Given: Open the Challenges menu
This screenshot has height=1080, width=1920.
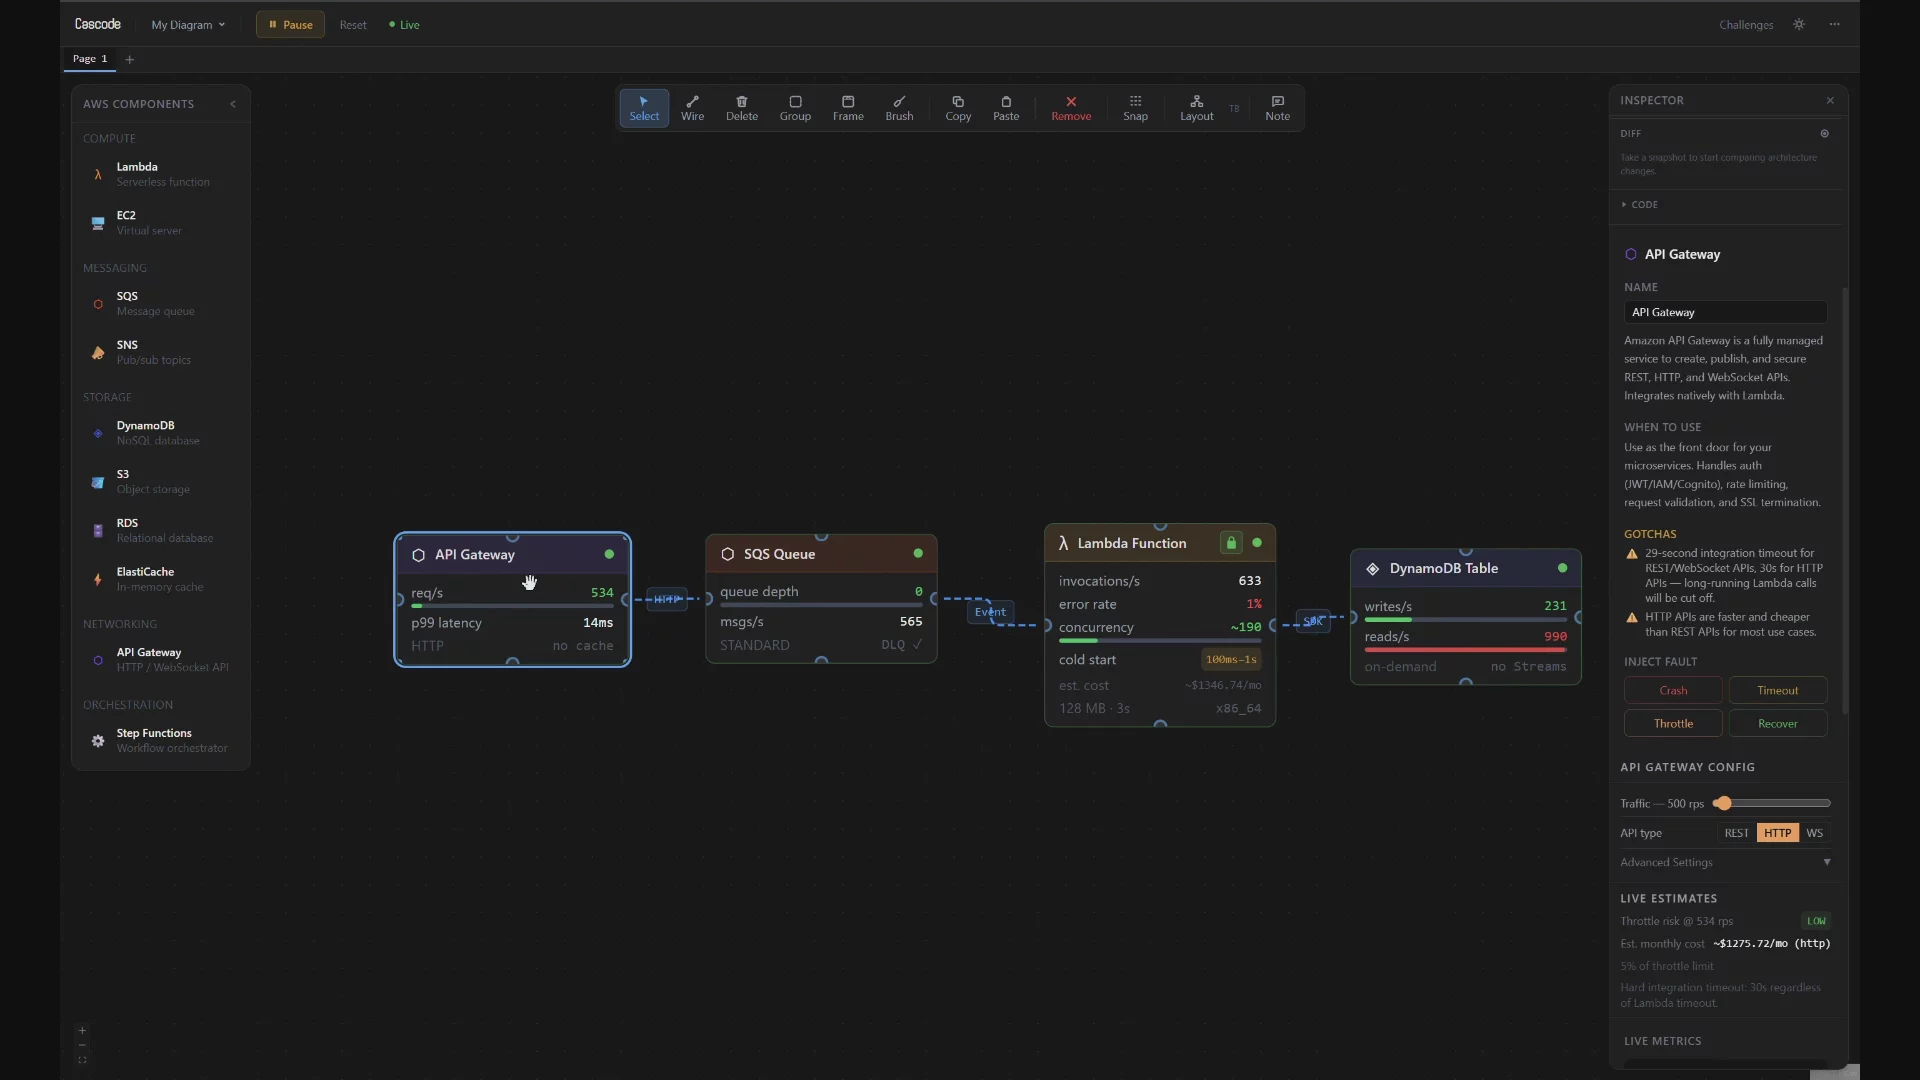Looking at the screenshot, I should (1746, 25).
